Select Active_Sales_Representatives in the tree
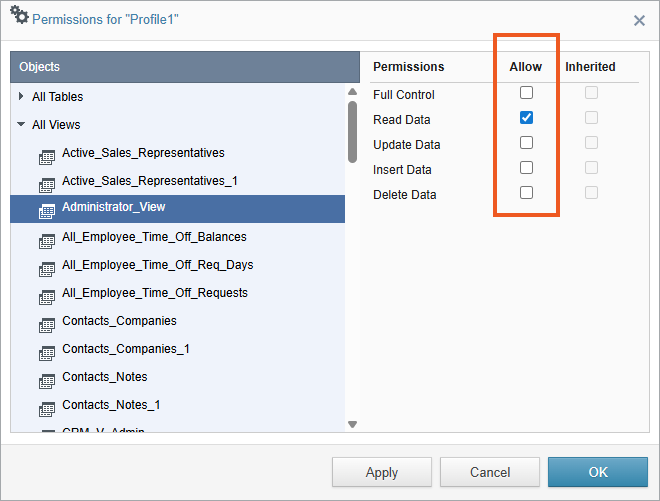This screenshot has height=501, width=660. [x=143, y=153]
